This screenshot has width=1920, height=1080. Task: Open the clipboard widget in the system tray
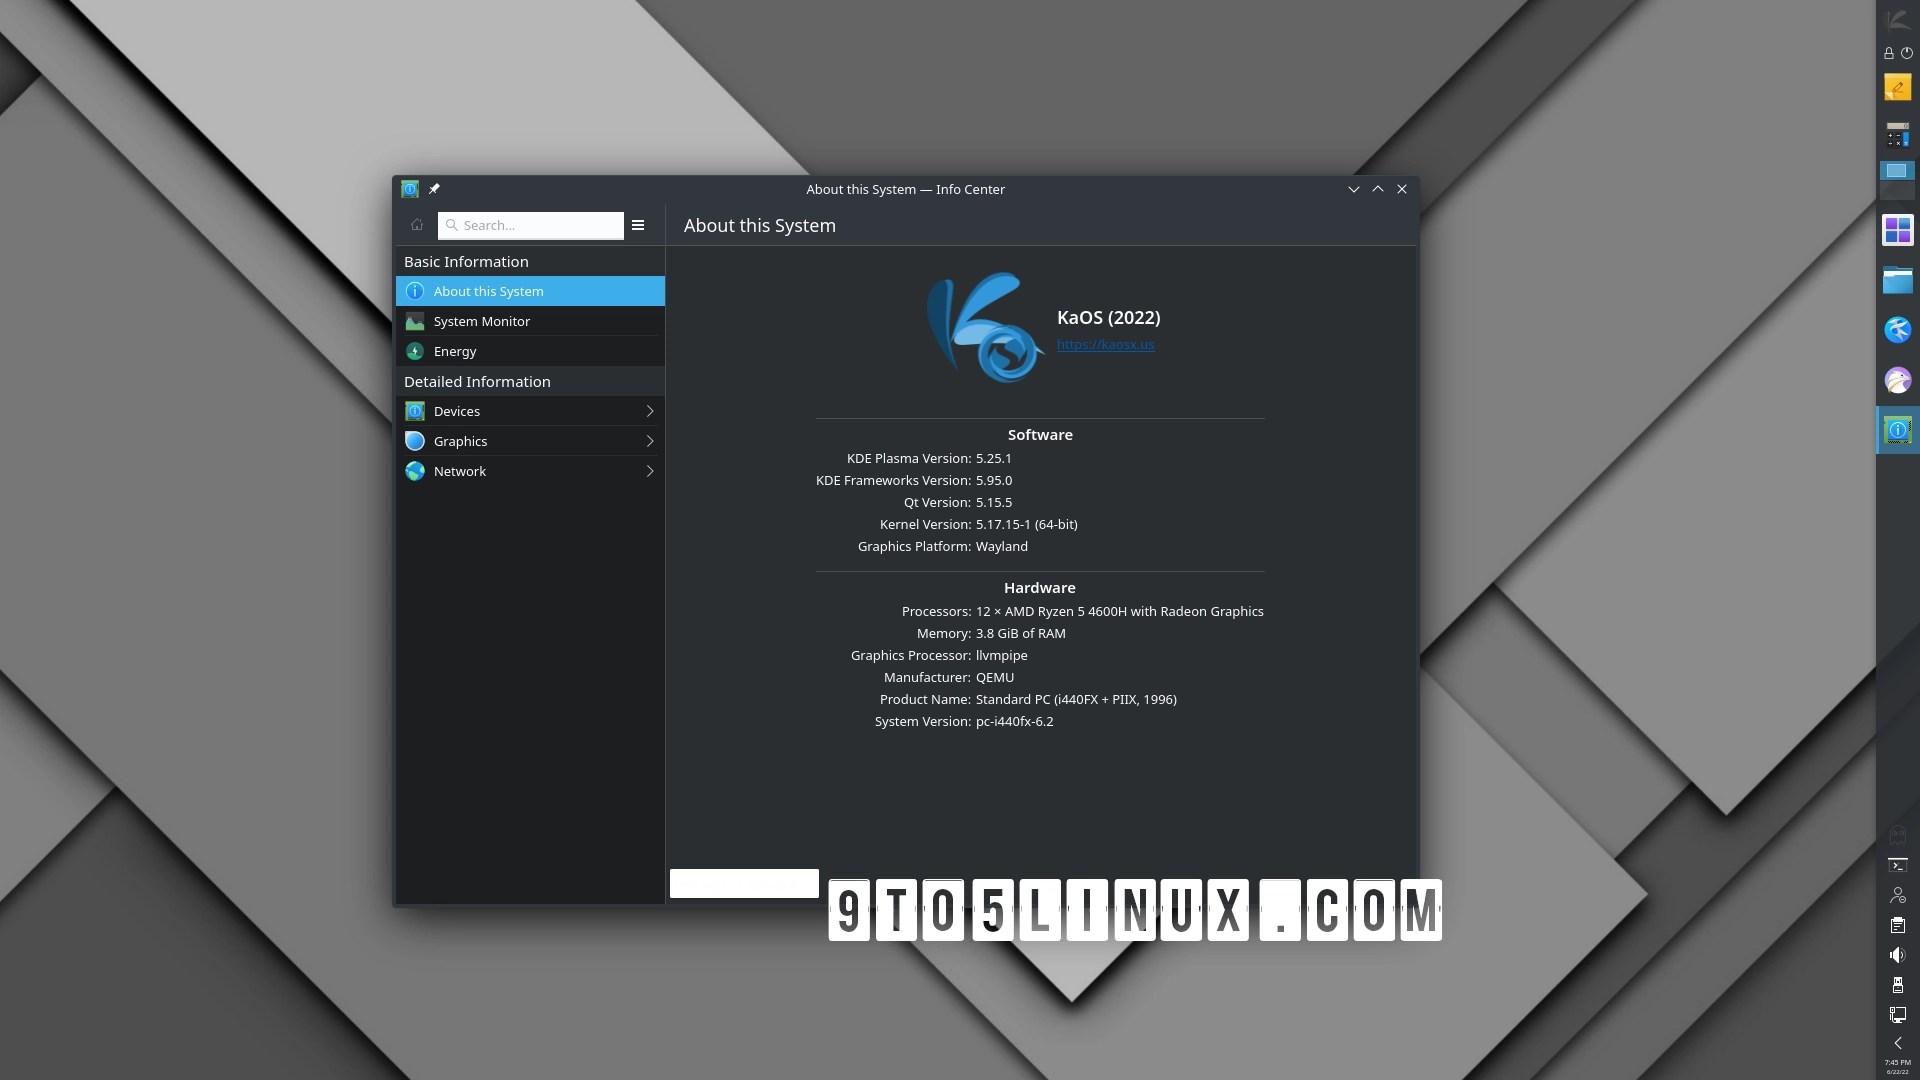(1897, 925)
